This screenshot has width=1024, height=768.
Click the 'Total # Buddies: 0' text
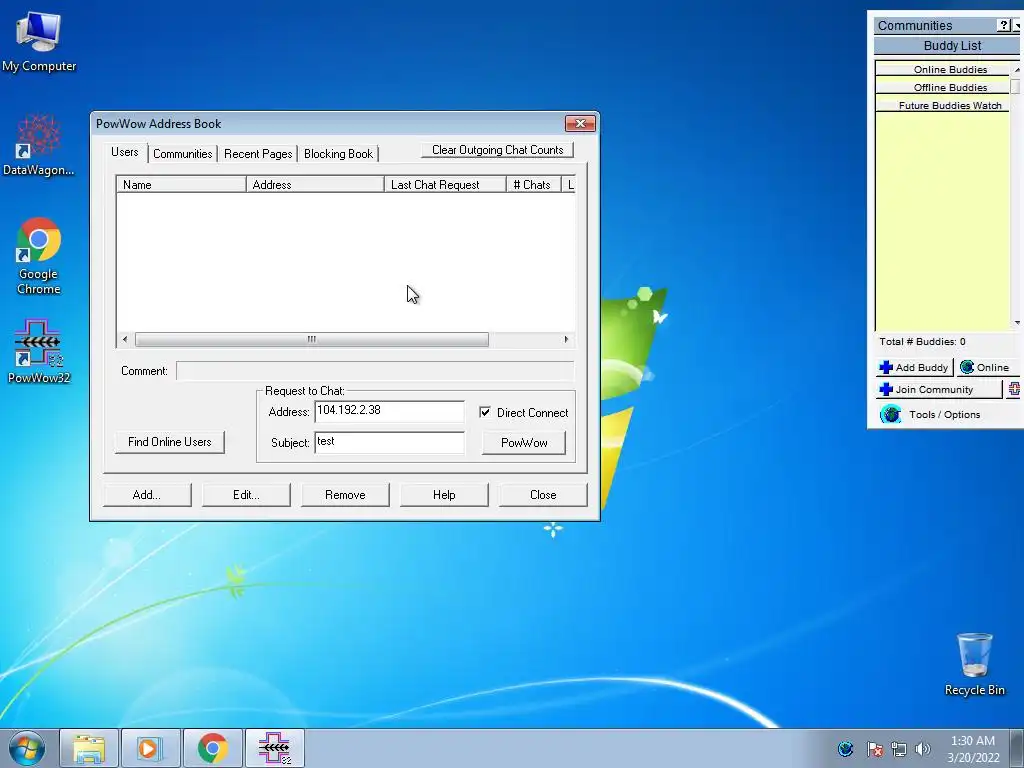pyautogui.click(x=922, y=342)
